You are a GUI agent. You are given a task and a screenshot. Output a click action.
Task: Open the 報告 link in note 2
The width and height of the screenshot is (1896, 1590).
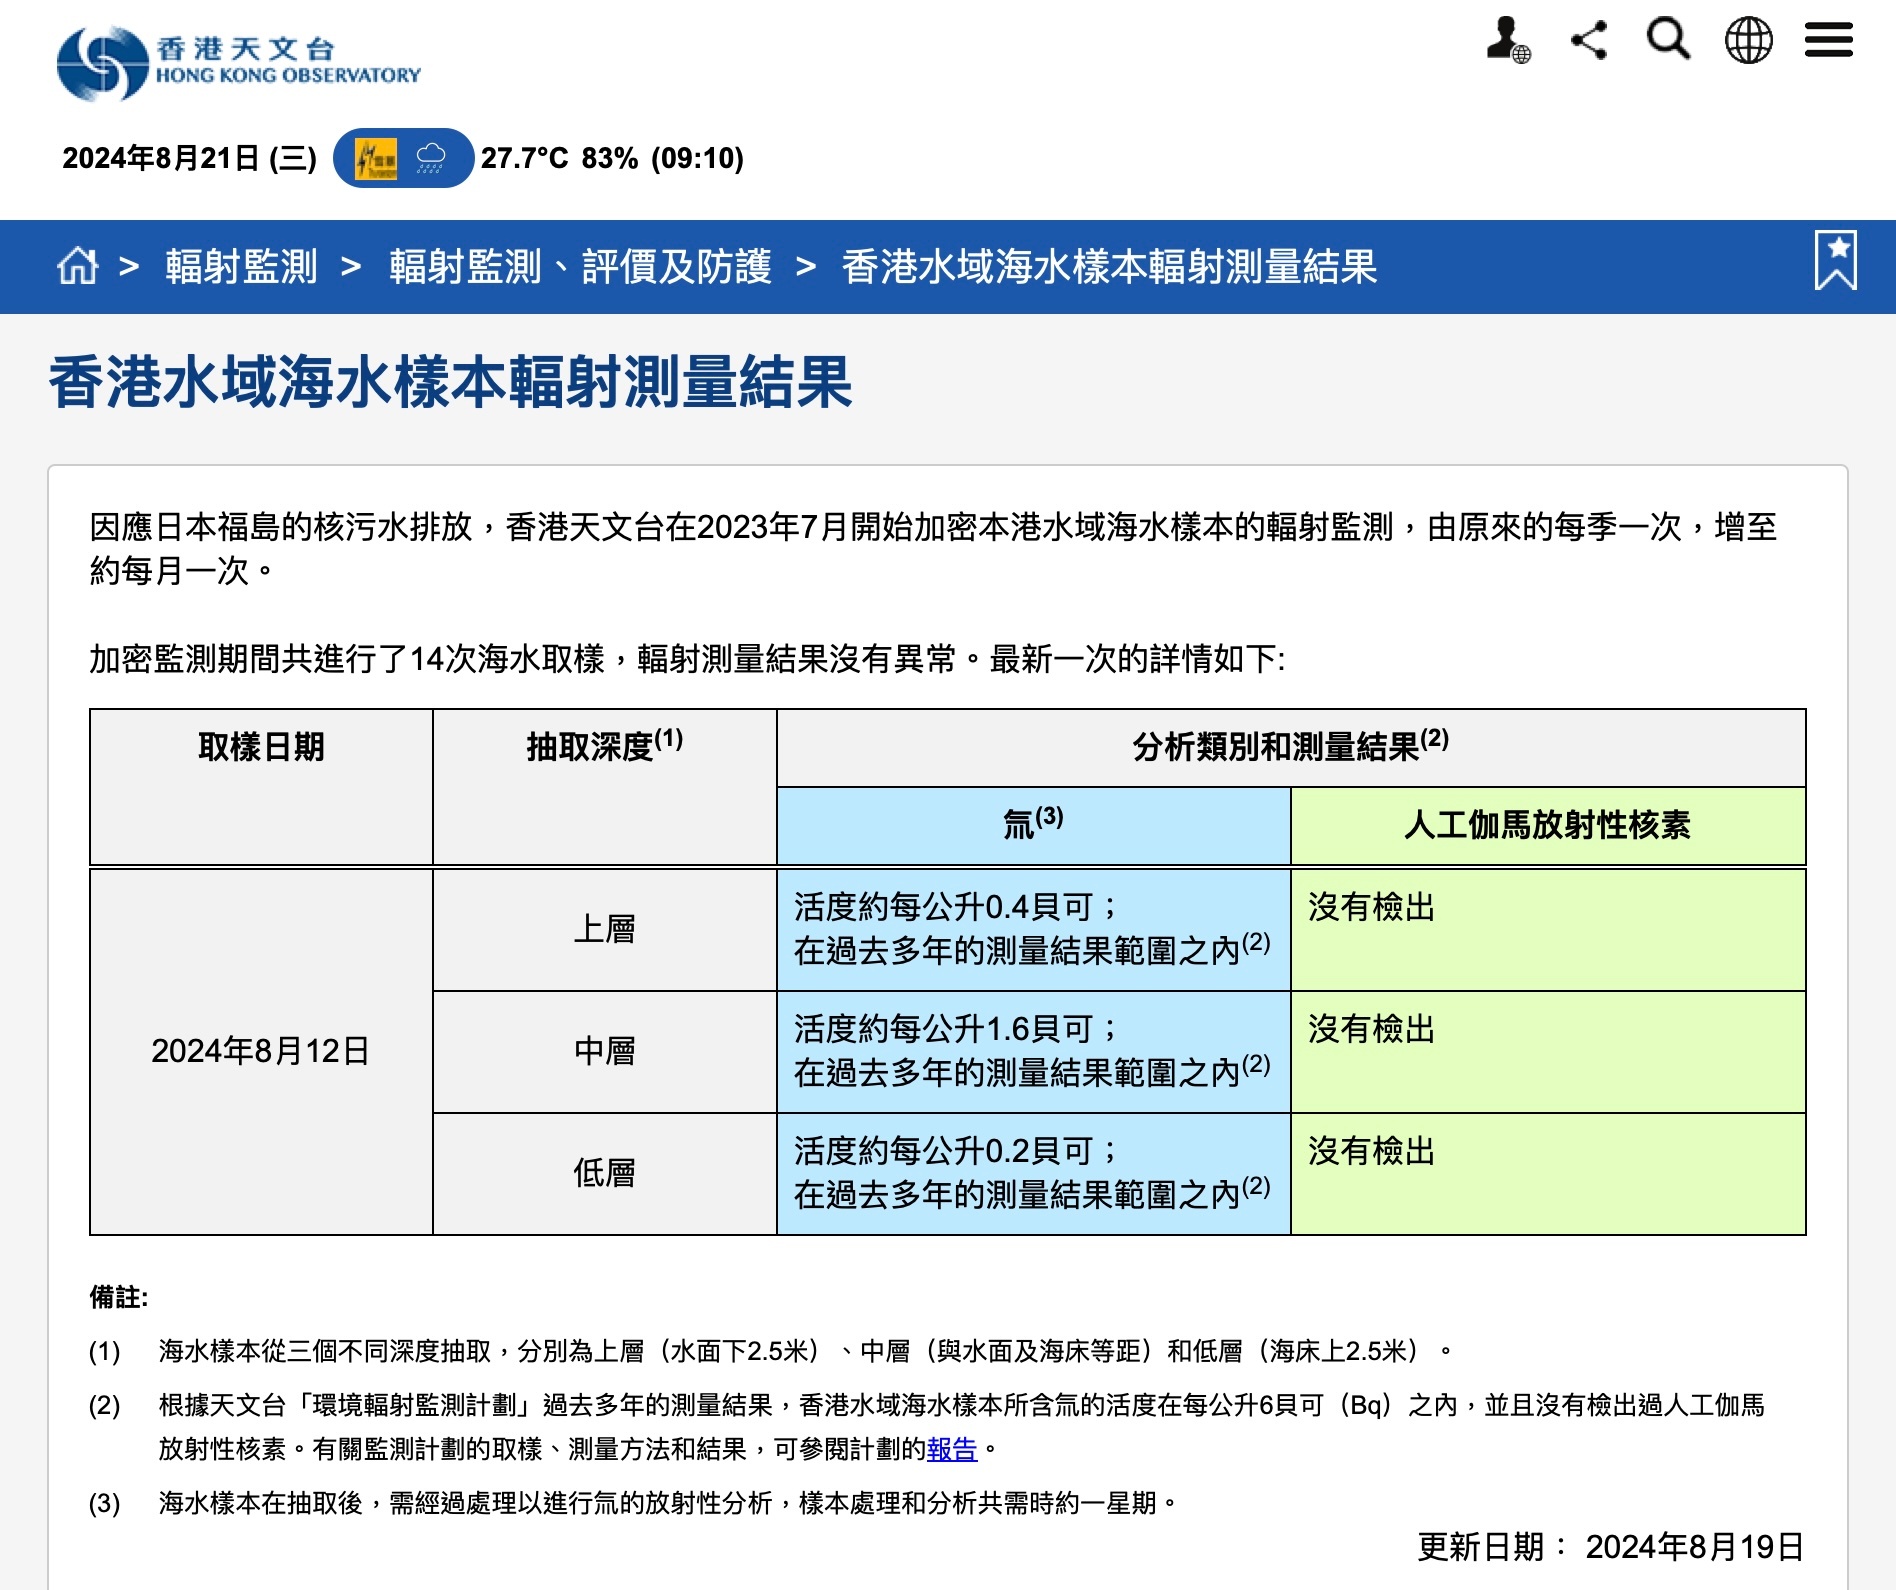coord(952,1449)
